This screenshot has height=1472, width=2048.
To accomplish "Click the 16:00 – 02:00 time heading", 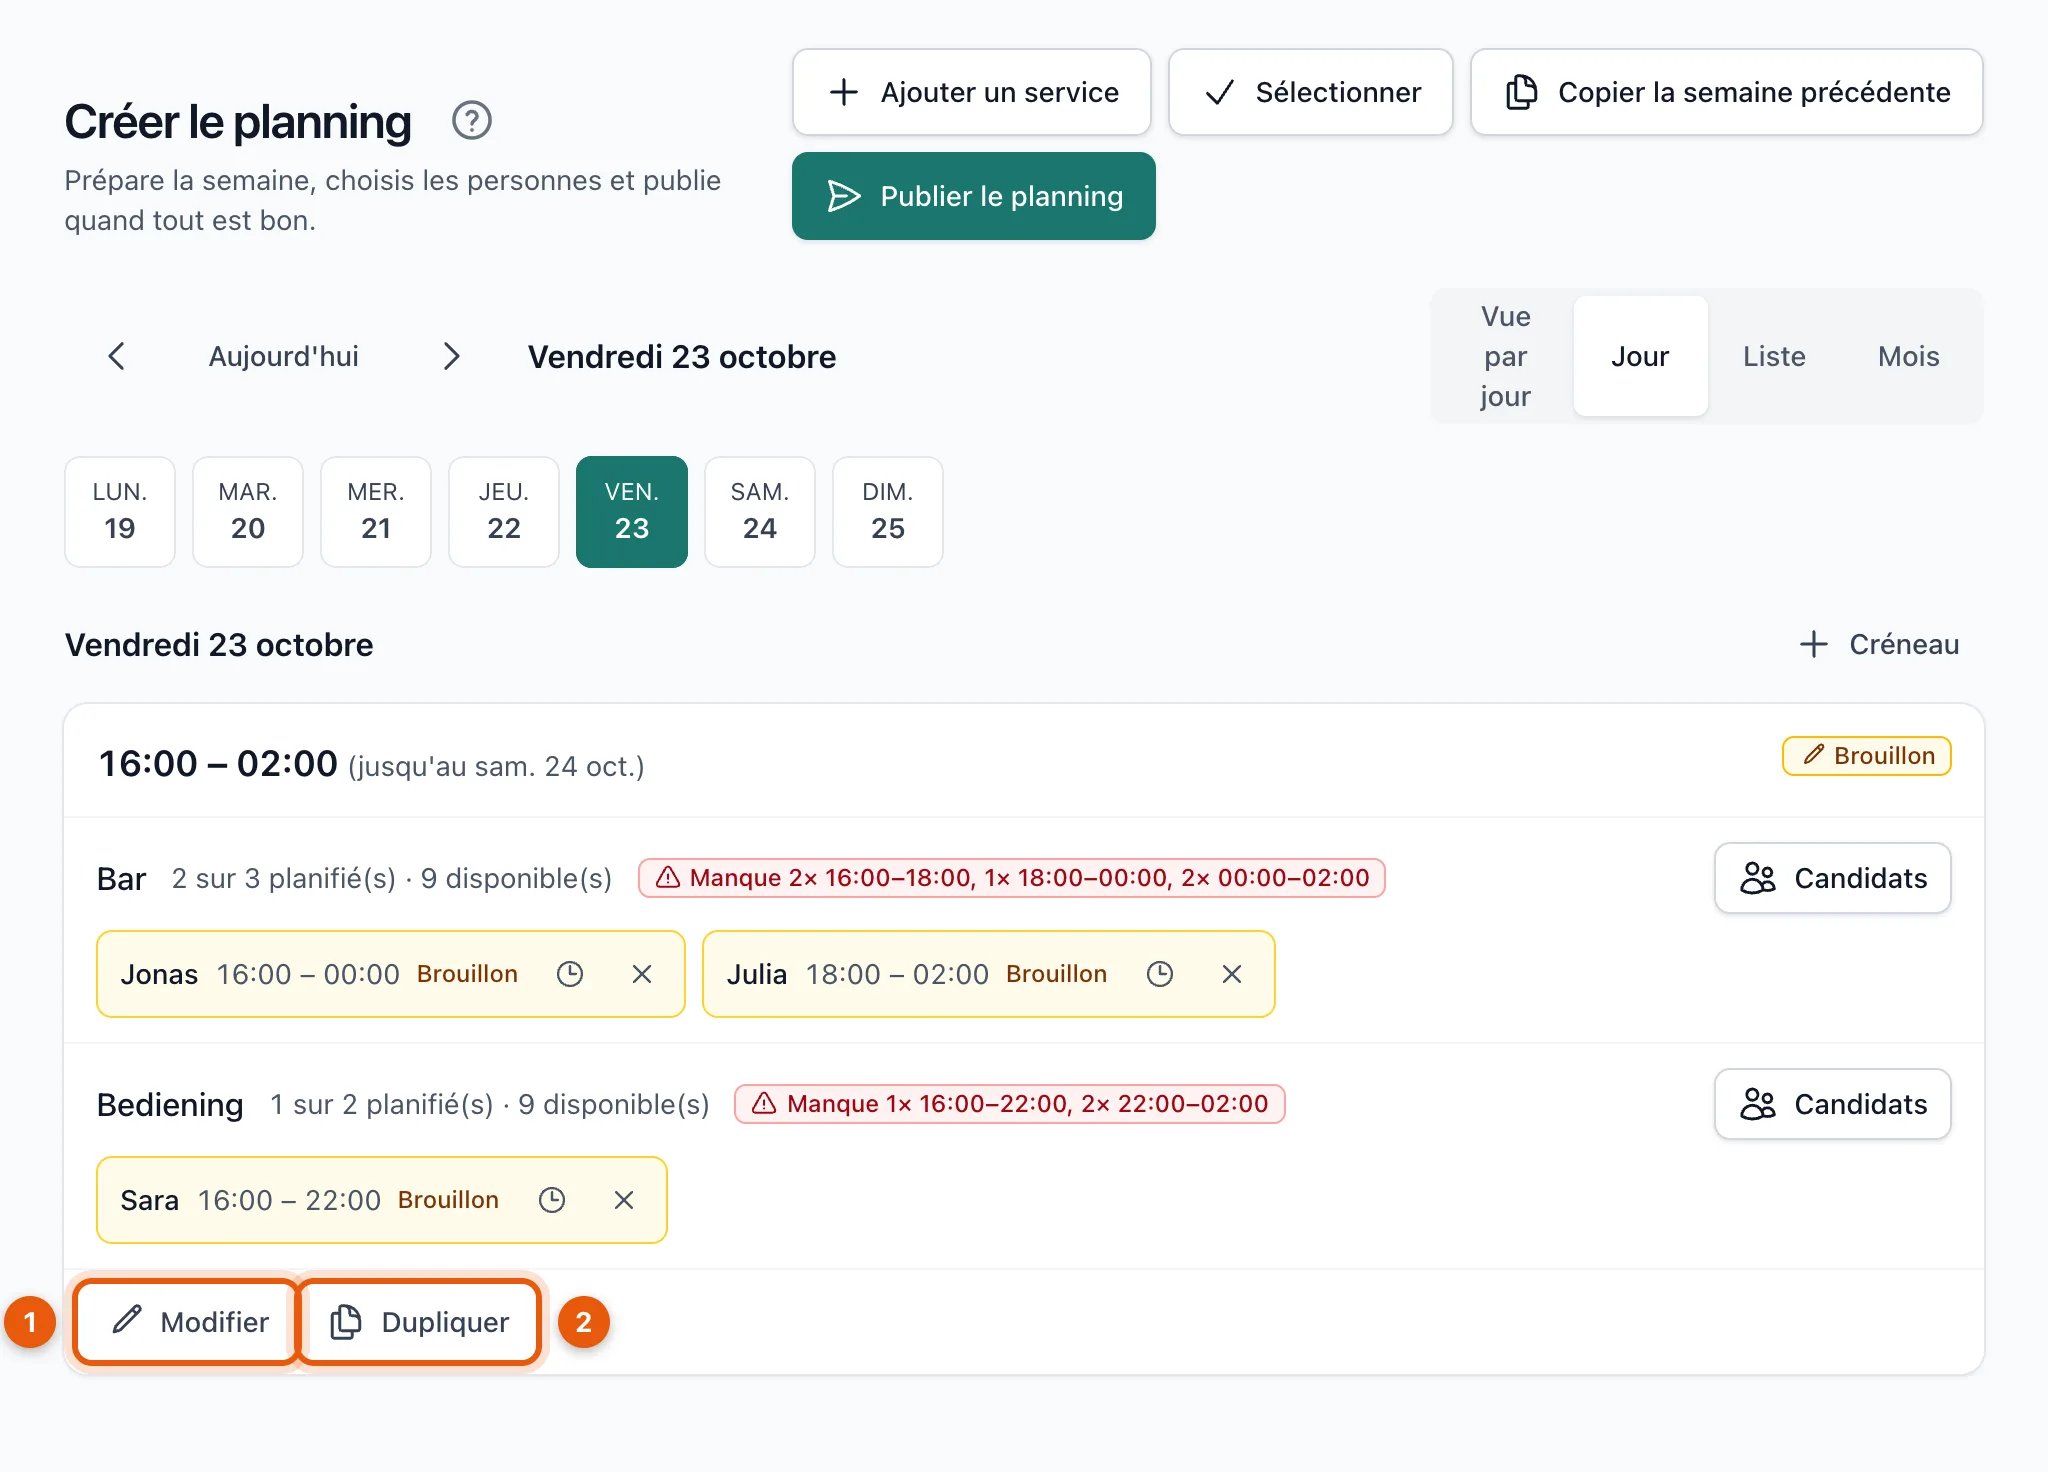I will tap(218, 764).
